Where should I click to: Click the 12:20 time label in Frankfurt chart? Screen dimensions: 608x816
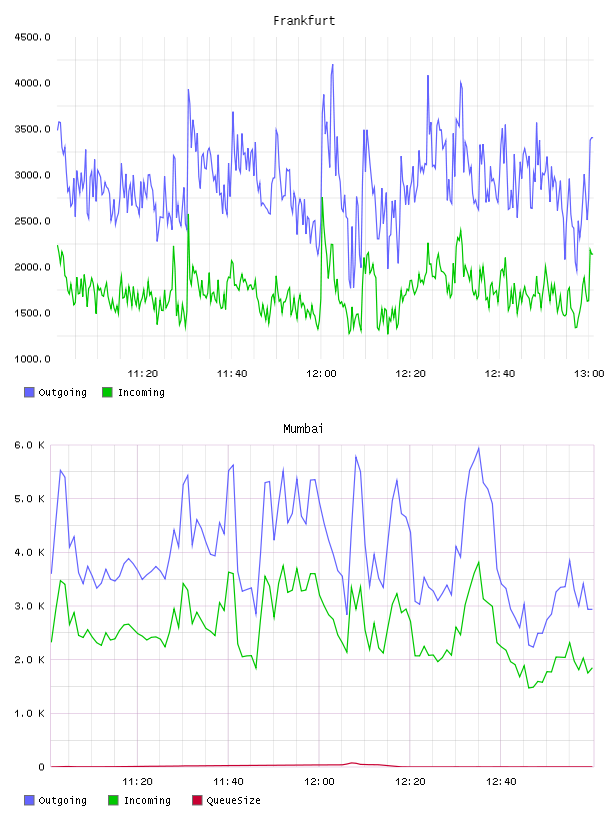410,373
